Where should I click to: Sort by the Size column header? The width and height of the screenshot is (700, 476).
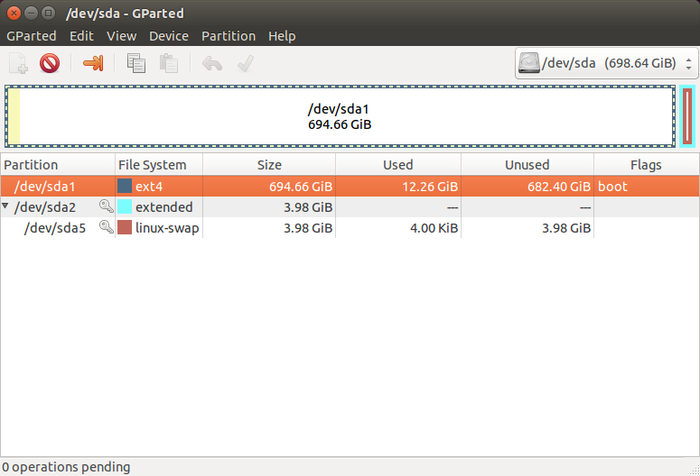(268, 165)
